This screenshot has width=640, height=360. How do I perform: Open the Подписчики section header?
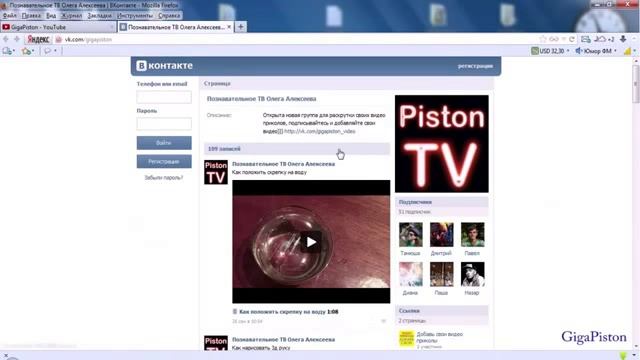[441, 202]
